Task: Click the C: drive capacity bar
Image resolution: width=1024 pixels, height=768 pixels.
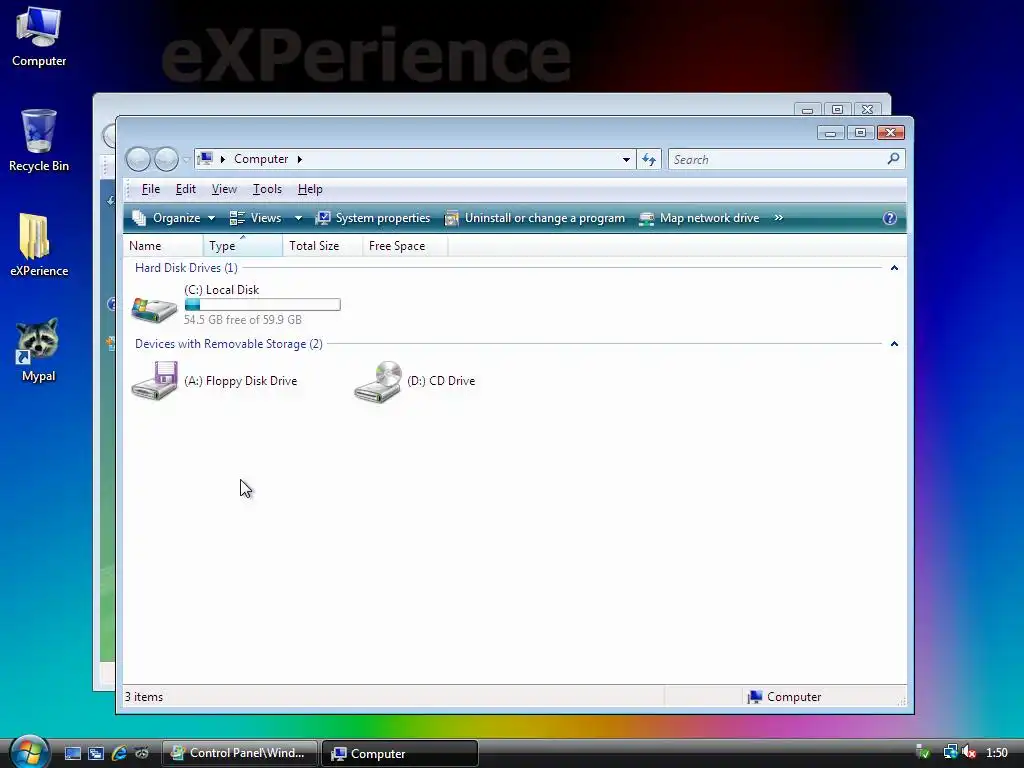Action: [x=263, y=304]
